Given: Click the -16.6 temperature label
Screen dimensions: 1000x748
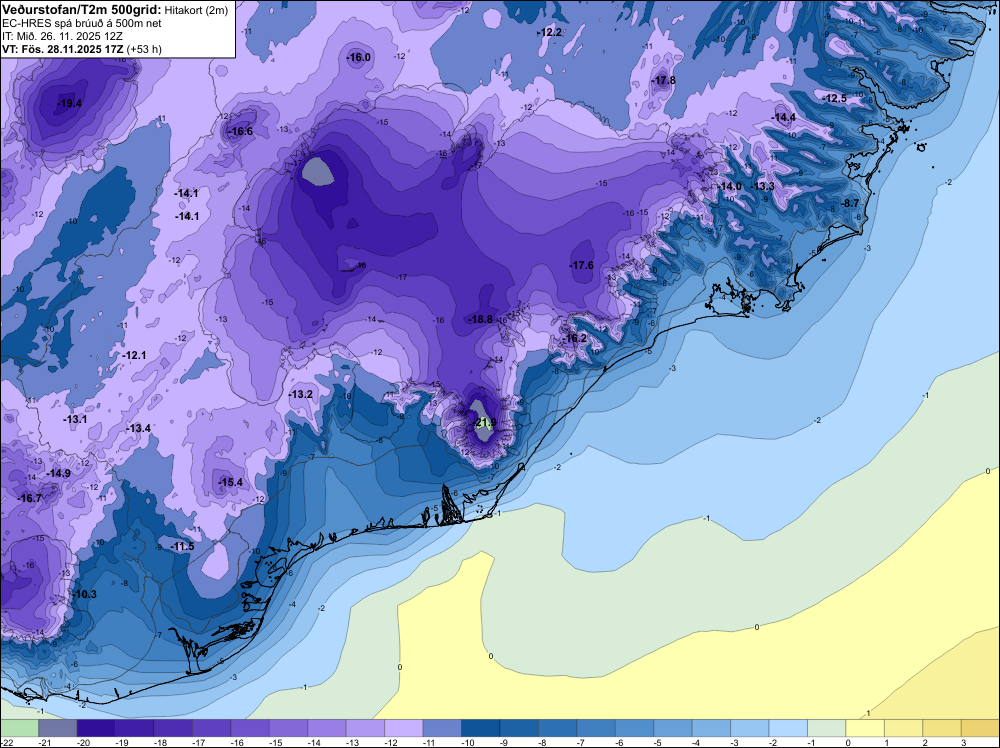Looking at the screenshot, I should [x=241, y=131].
